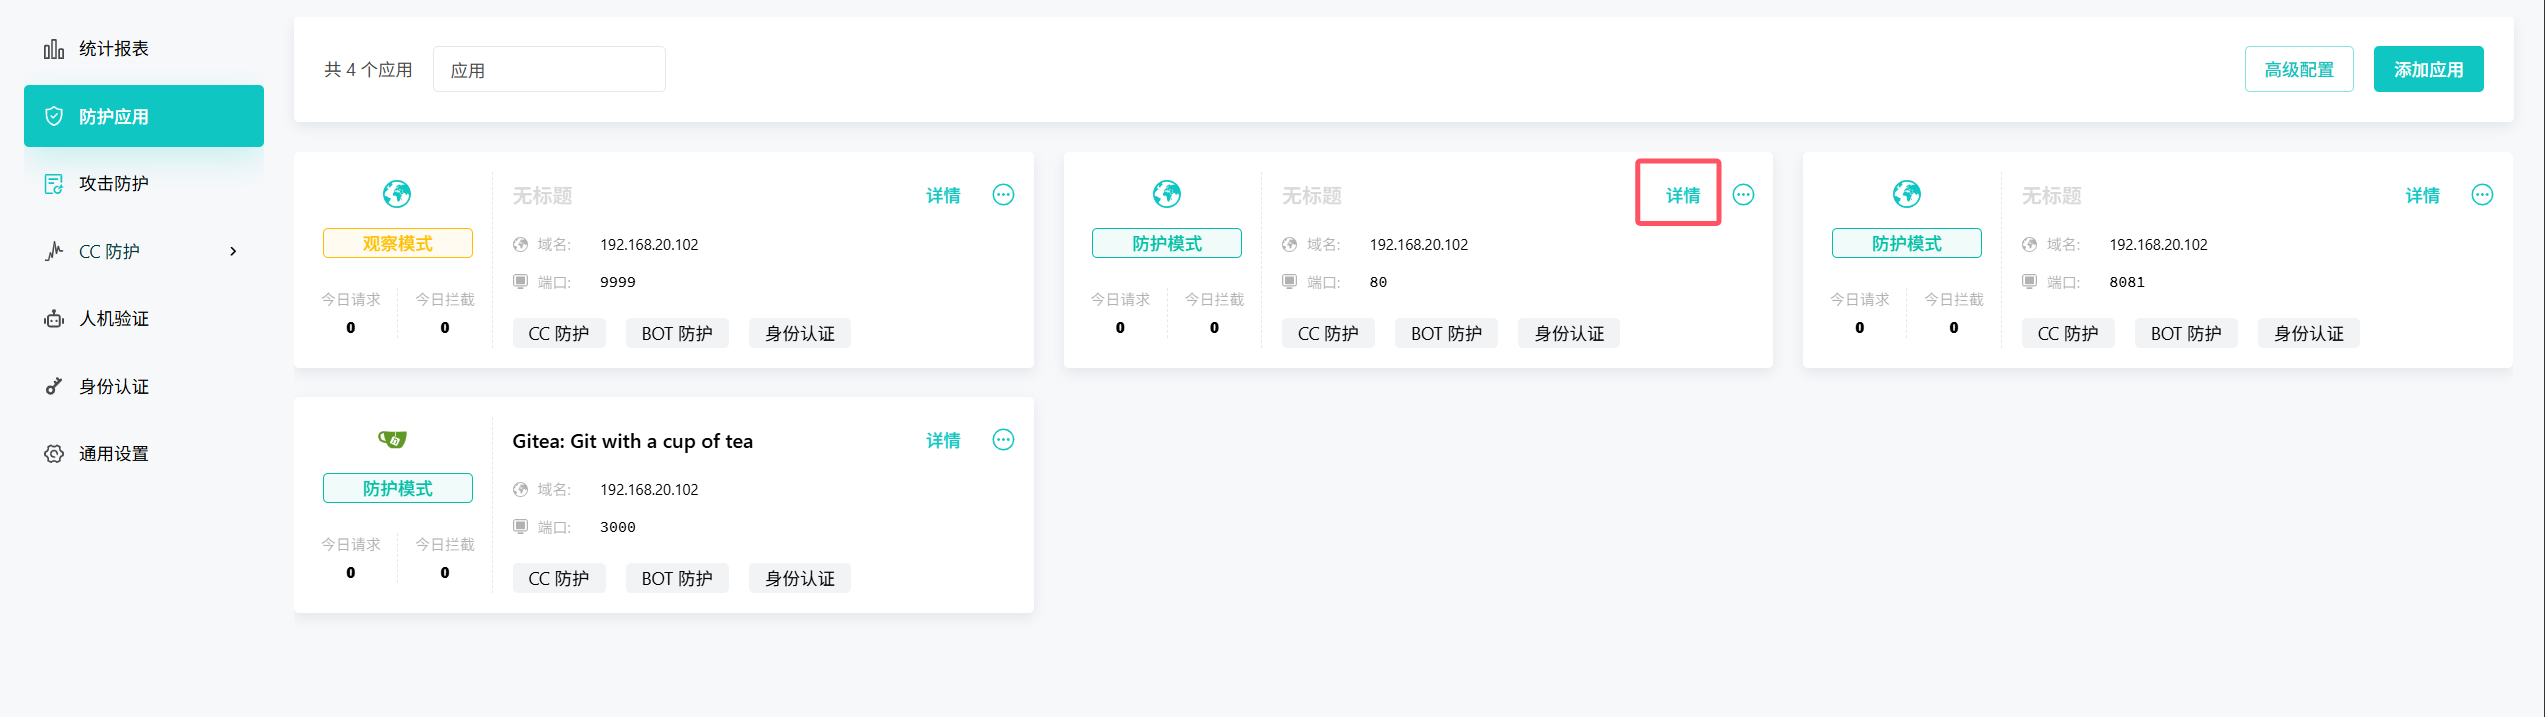2545x717 pixels.
Task: Switch the 防护模式 badge on port 8081 app
Action: point(1906,243)
